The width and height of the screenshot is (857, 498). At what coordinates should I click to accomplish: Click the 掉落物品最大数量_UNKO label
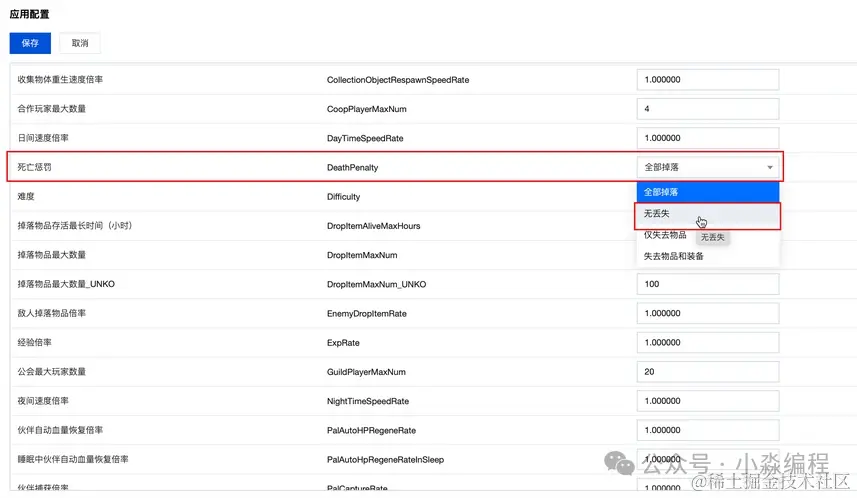click(x=66, y=284)
